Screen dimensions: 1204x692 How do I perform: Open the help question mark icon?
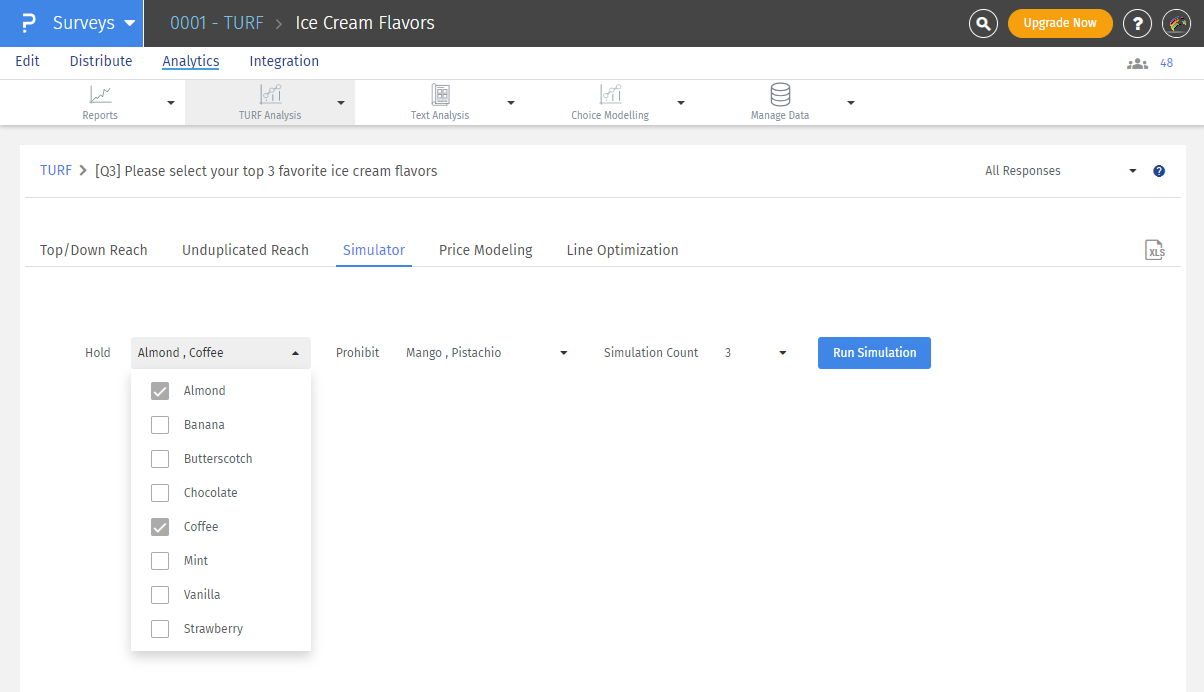coord(1137,23)
